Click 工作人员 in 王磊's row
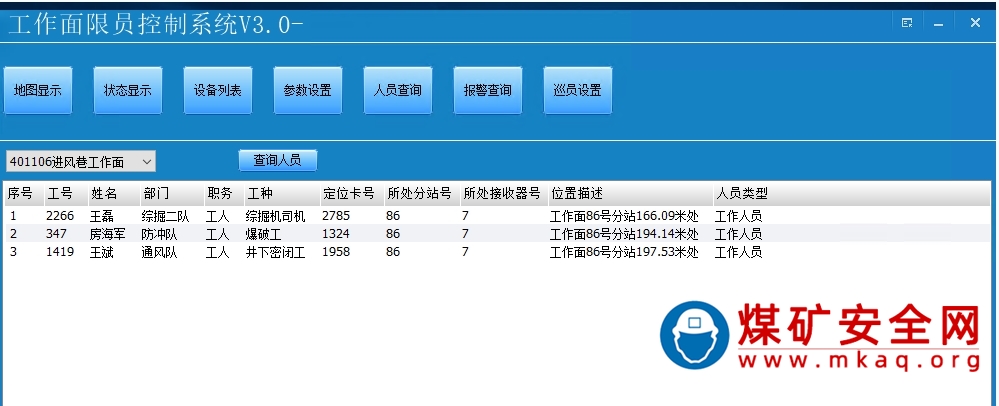999x406 pixels. pyautogui.click(x=738, y=216)
